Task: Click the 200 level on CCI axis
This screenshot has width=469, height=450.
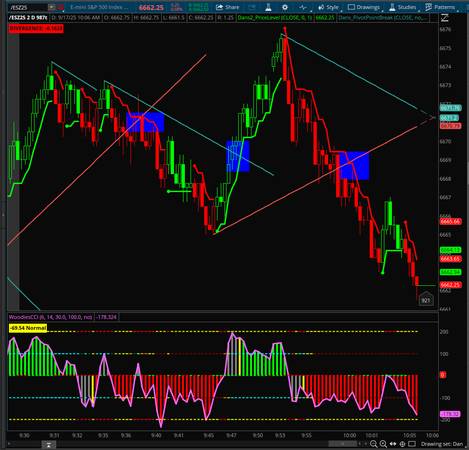Action: click(x=444, y=332)
